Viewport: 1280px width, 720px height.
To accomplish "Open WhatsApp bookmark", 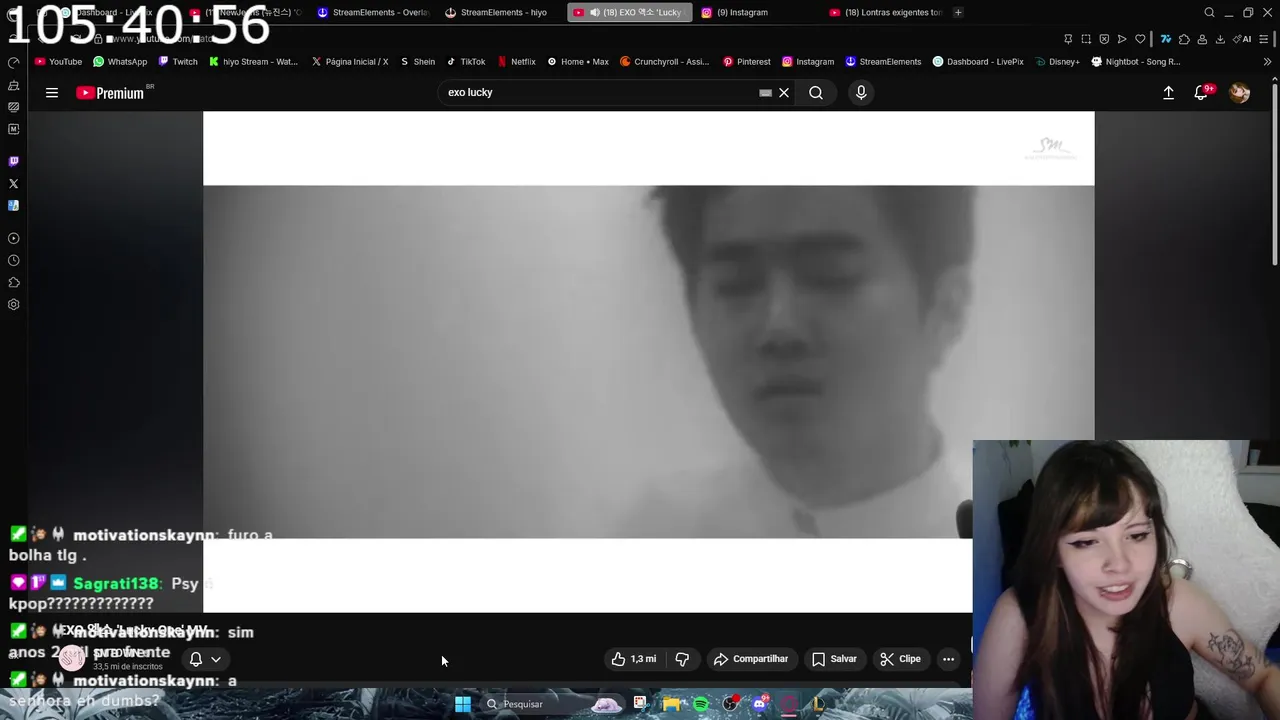I will click(120, 61).
